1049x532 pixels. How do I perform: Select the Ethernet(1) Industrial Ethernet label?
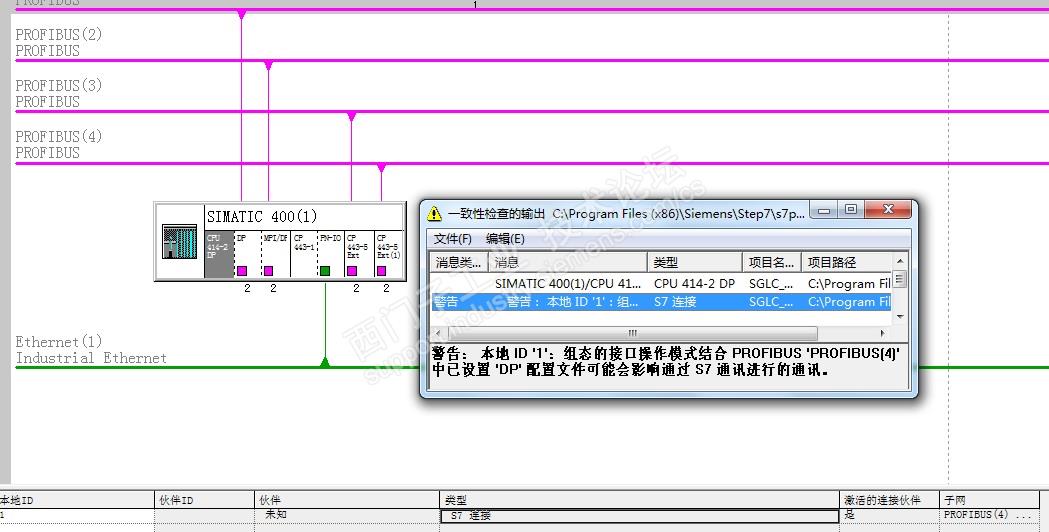(91, 350)
